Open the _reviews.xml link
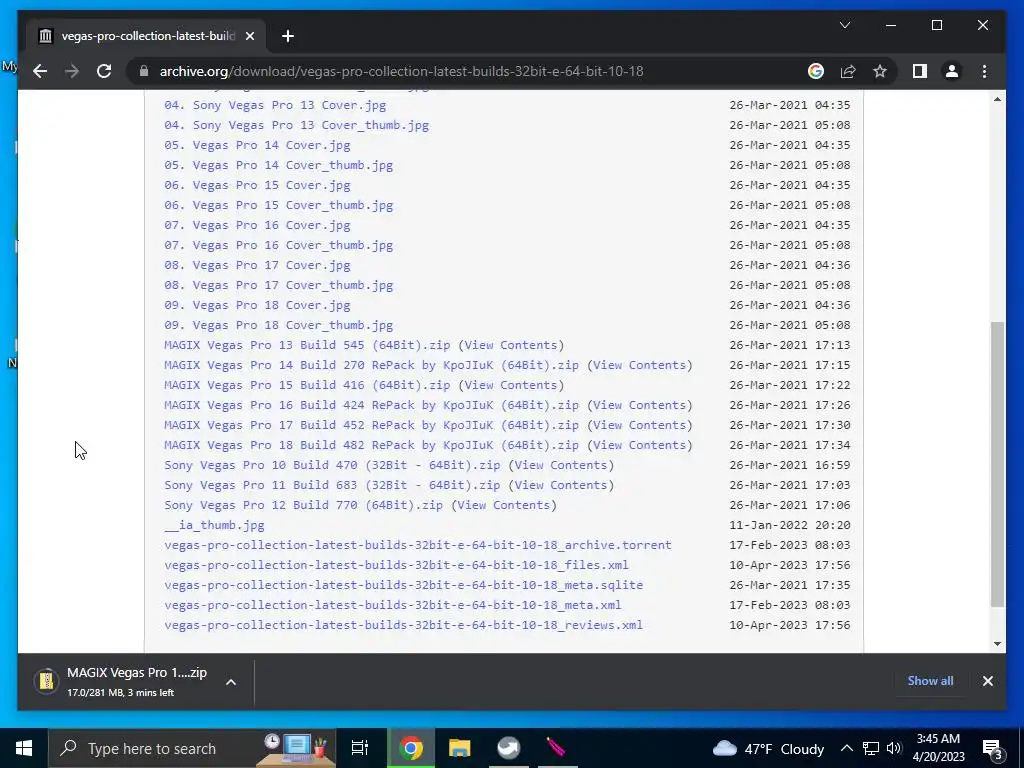The image size is (1024, 768). [x=404, y=625]
